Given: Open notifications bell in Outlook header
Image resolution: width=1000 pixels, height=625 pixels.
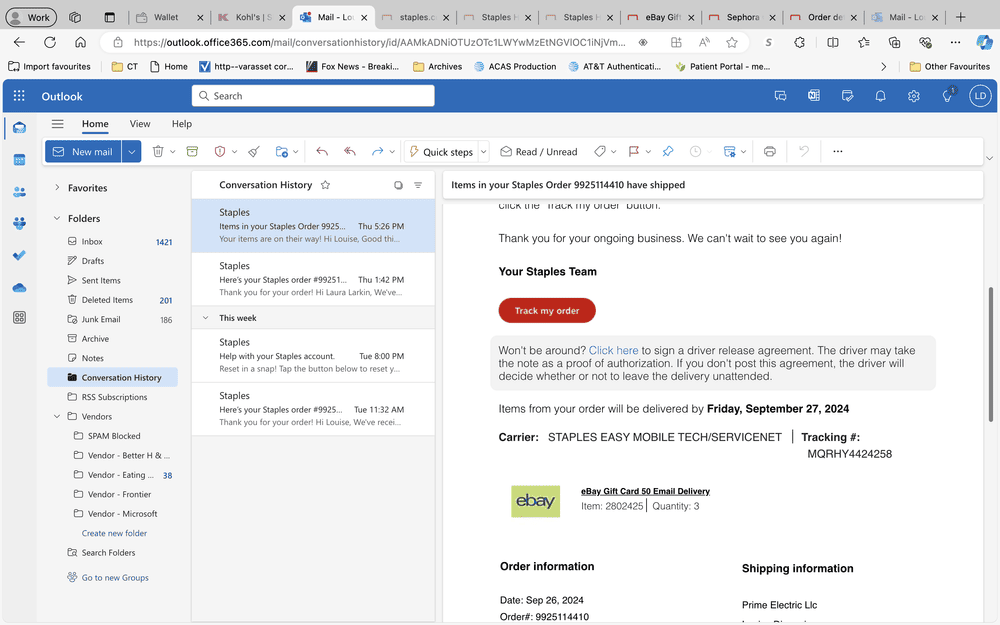Looking at the screenshot, I should (x=880, y=96).
